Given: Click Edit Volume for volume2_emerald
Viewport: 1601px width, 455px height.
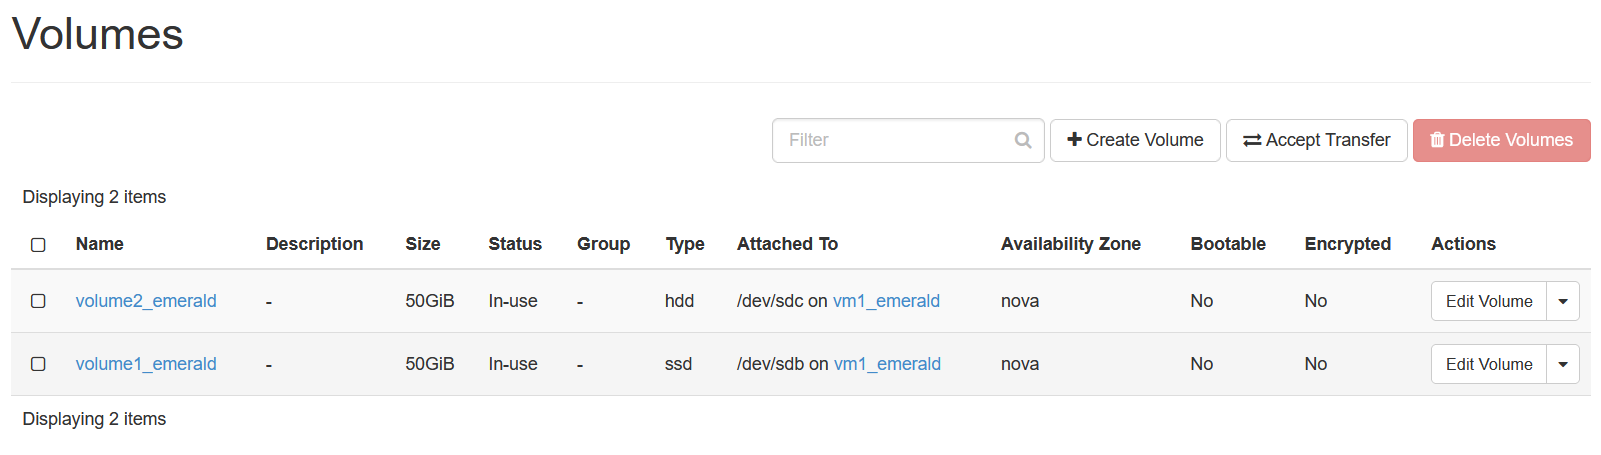Looking at the screenshot, I should [1489, 301].
